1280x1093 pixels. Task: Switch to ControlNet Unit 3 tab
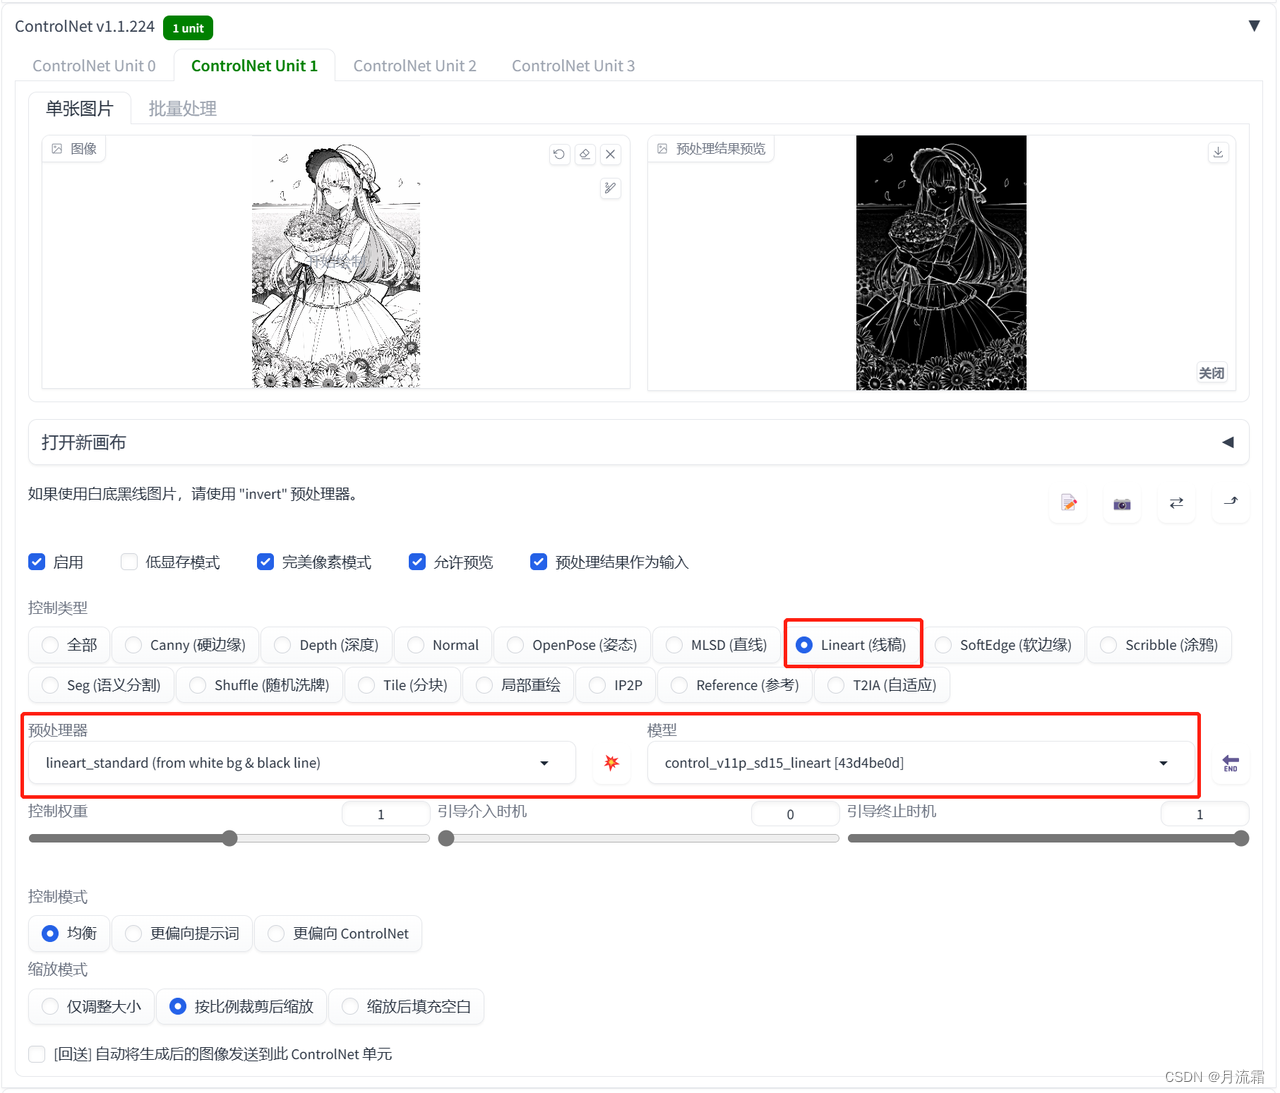coord(573,66)
